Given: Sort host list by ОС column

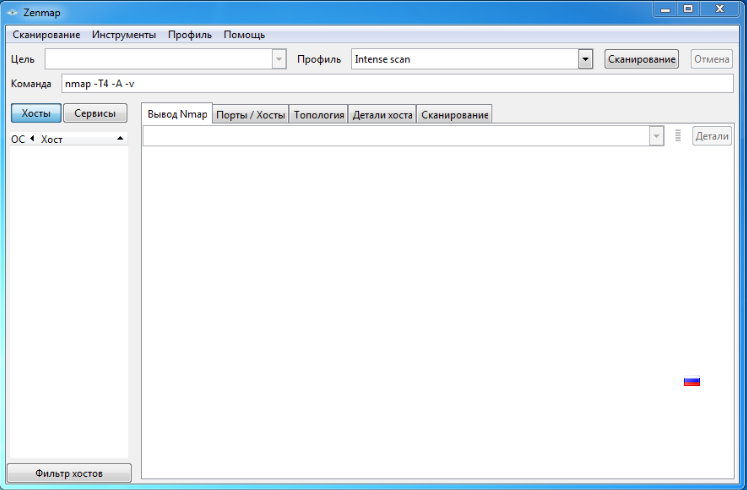Looking at the screenshot, I should pyautogui.click(x=18, y=139).
